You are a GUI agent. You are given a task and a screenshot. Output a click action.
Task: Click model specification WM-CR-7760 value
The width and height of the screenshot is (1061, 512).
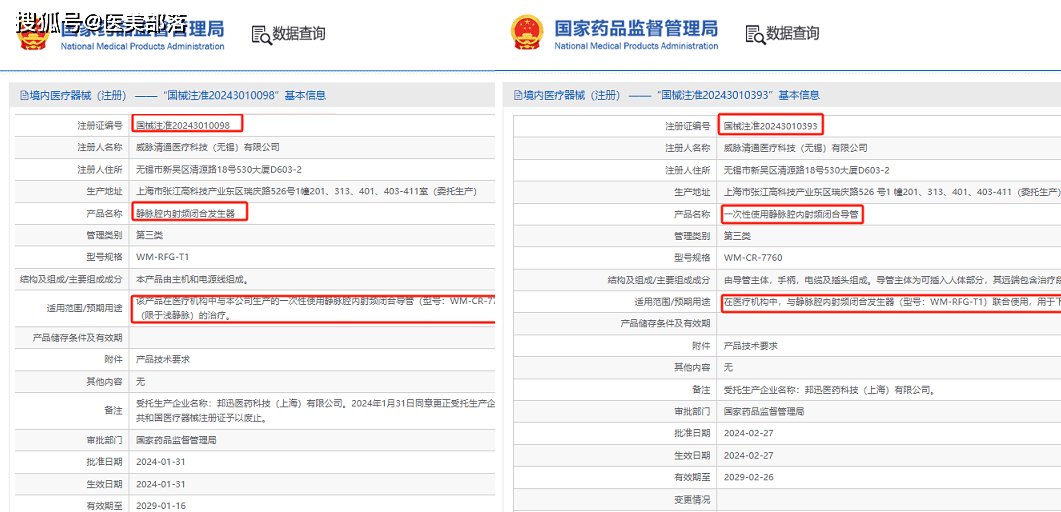[753, 258]
